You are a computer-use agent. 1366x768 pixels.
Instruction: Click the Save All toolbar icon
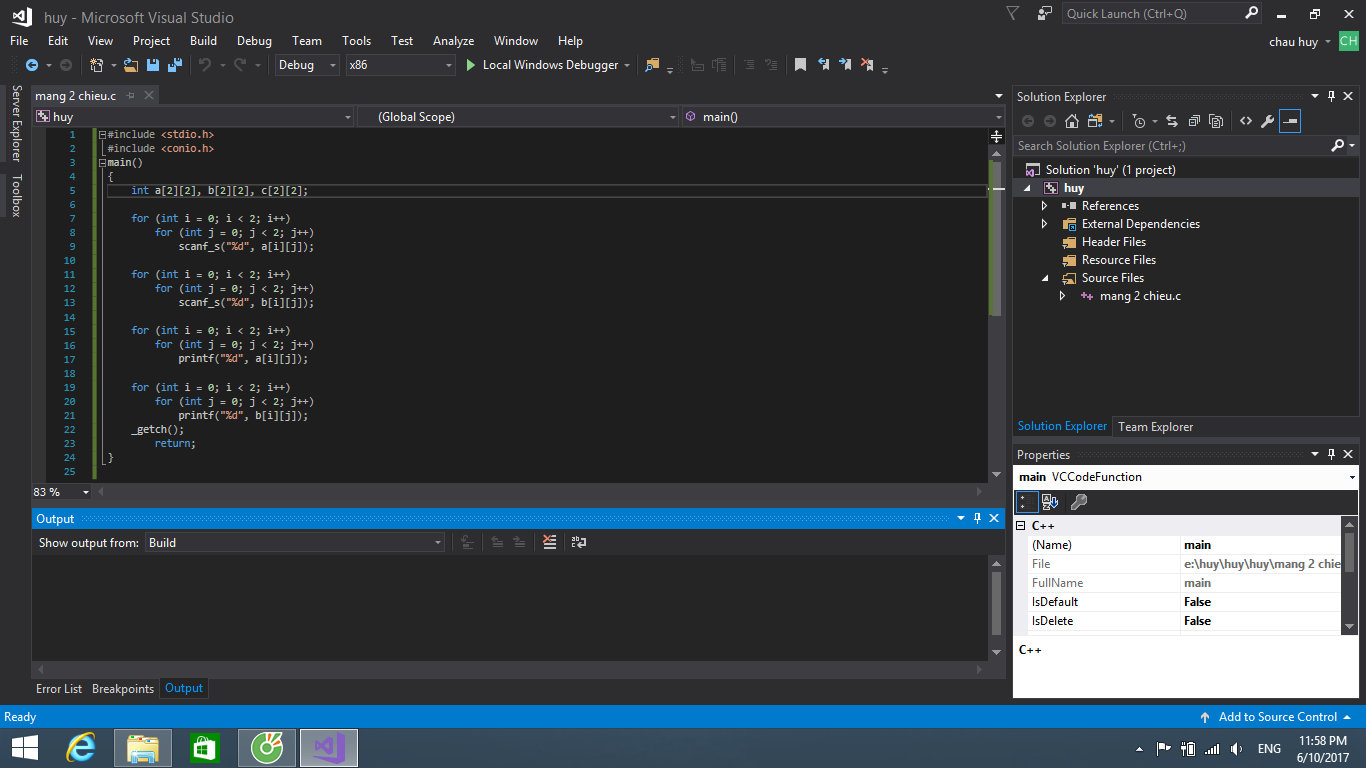click(x=175, y=65)
